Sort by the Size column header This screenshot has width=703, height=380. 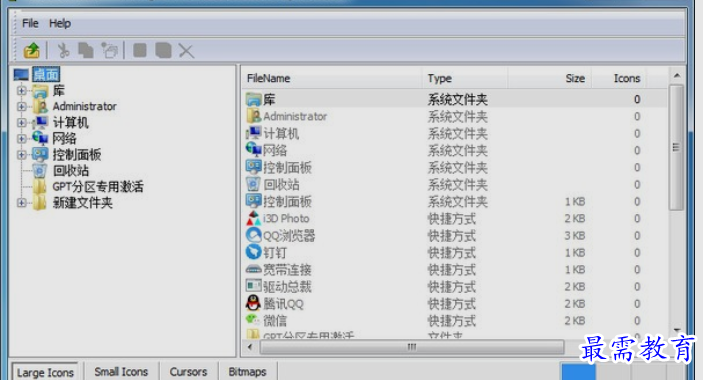tap(550, 78)
